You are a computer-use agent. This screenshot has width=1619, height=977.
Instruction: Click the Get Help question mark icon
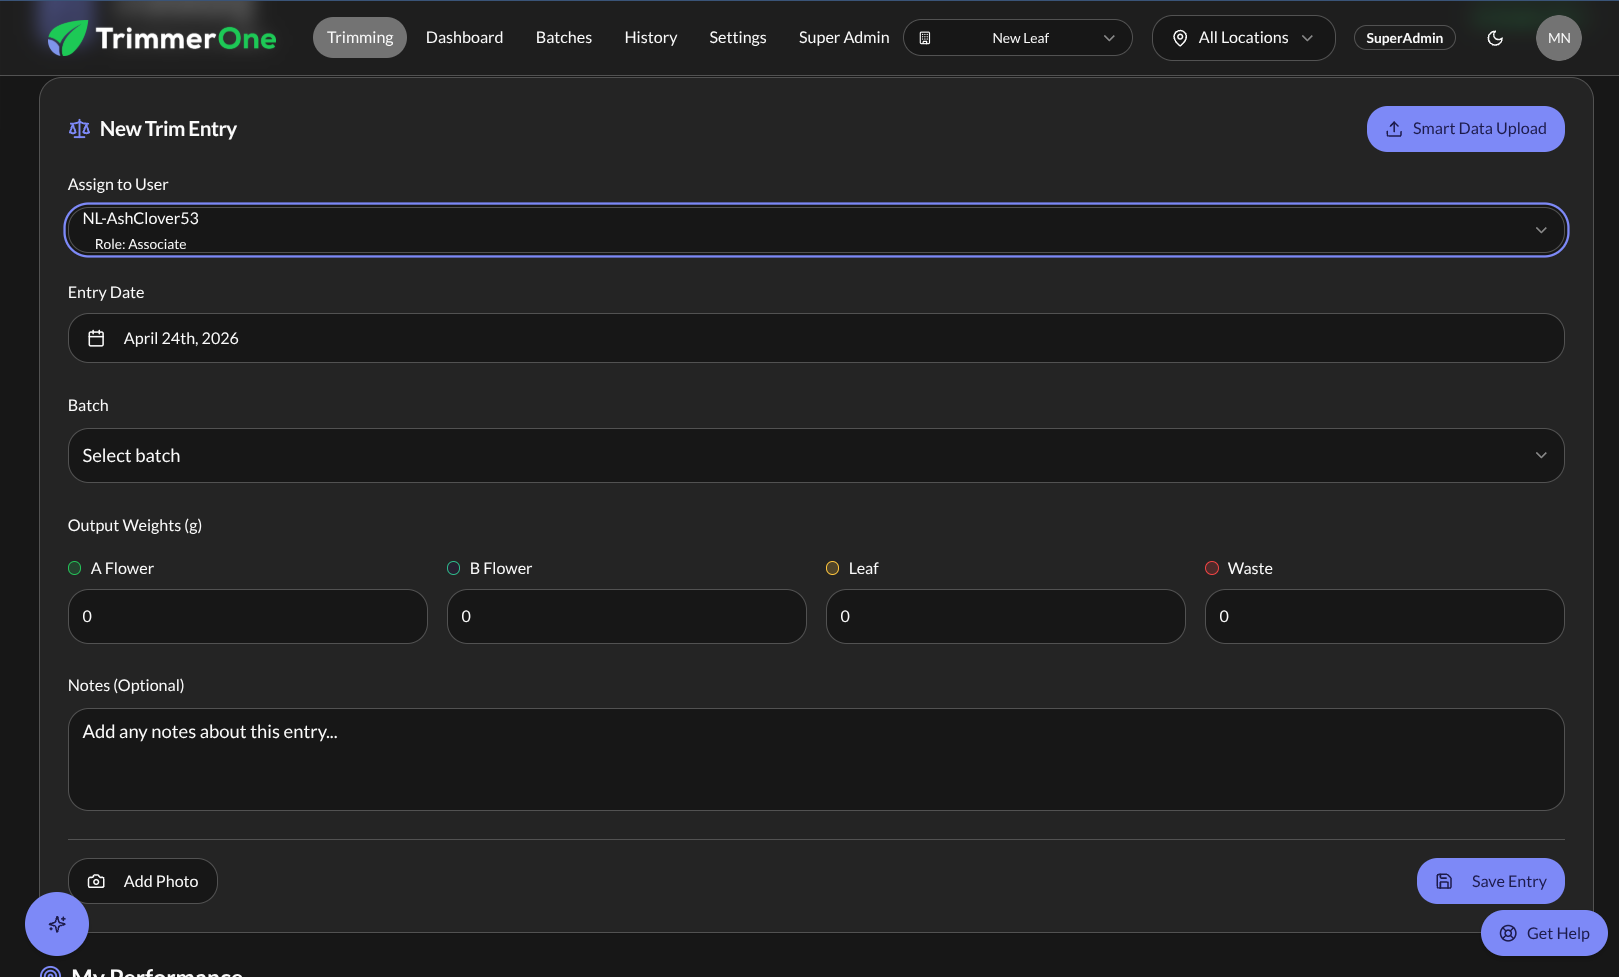tap(1507, 932)
